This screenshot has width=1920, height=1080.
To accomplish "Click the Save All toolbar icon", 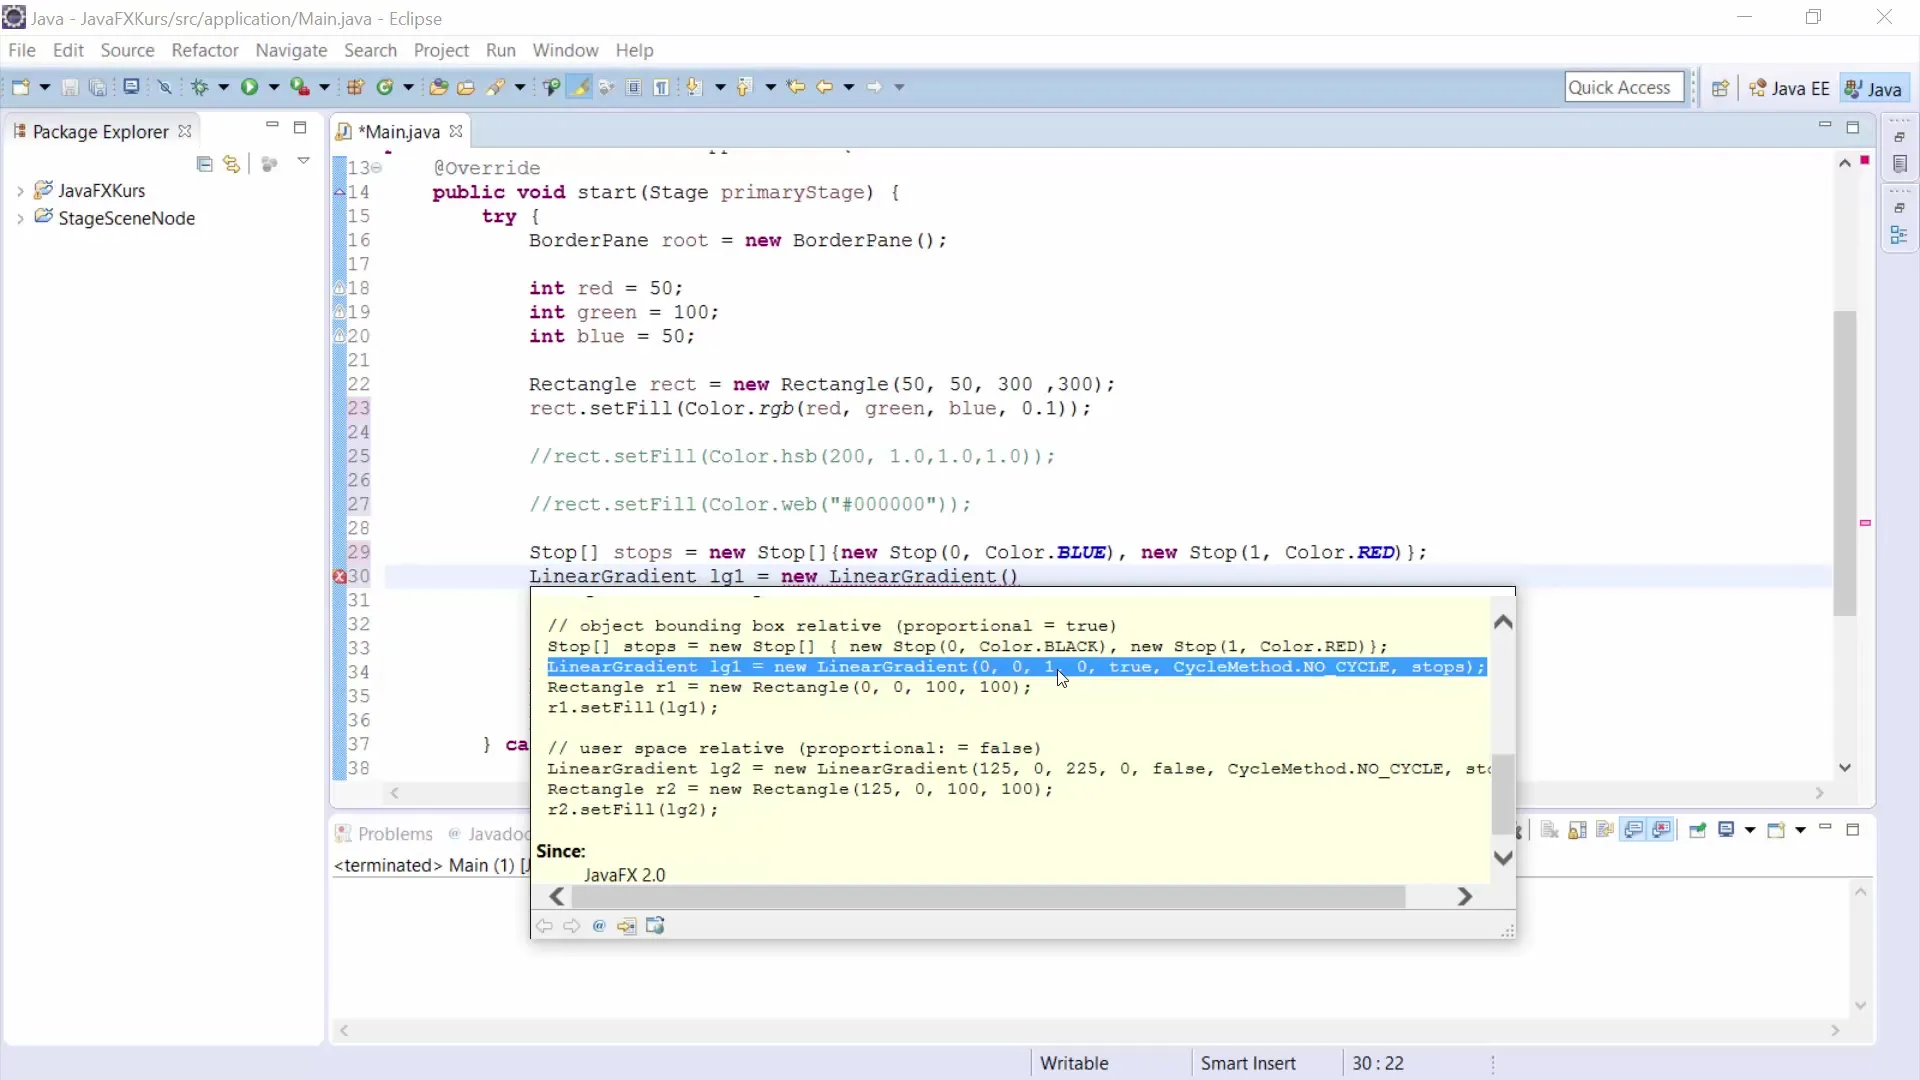I will (x=98, y=87).
